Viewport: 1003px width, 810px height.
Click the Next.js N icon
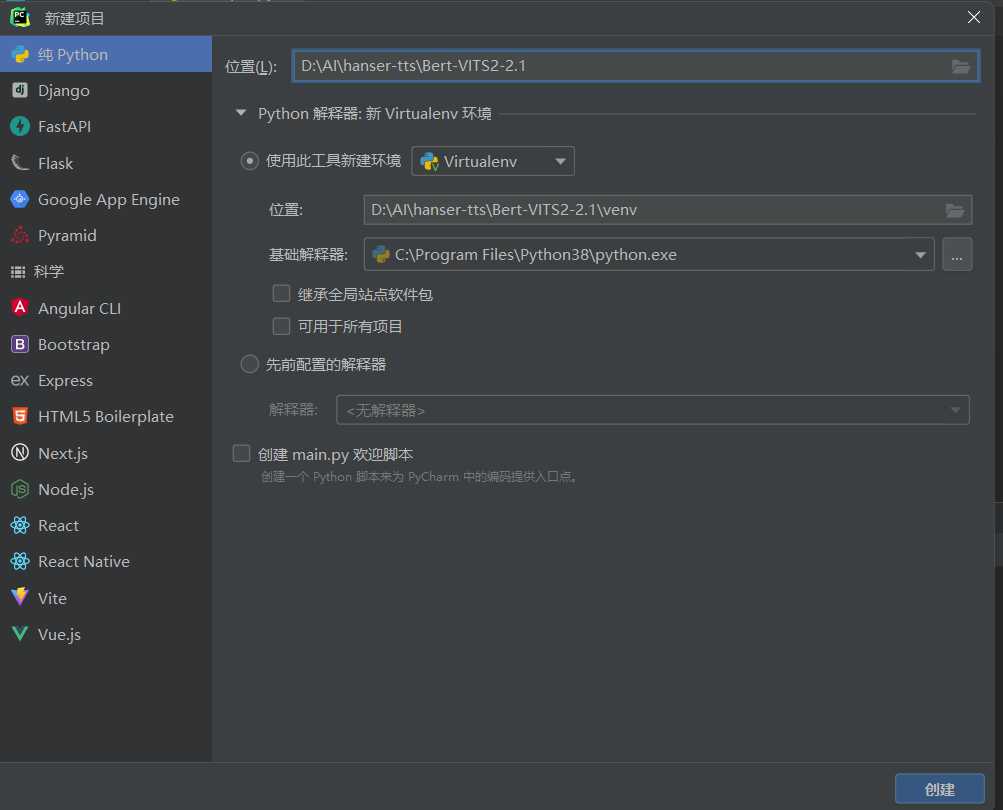click(x=20, y=452)
